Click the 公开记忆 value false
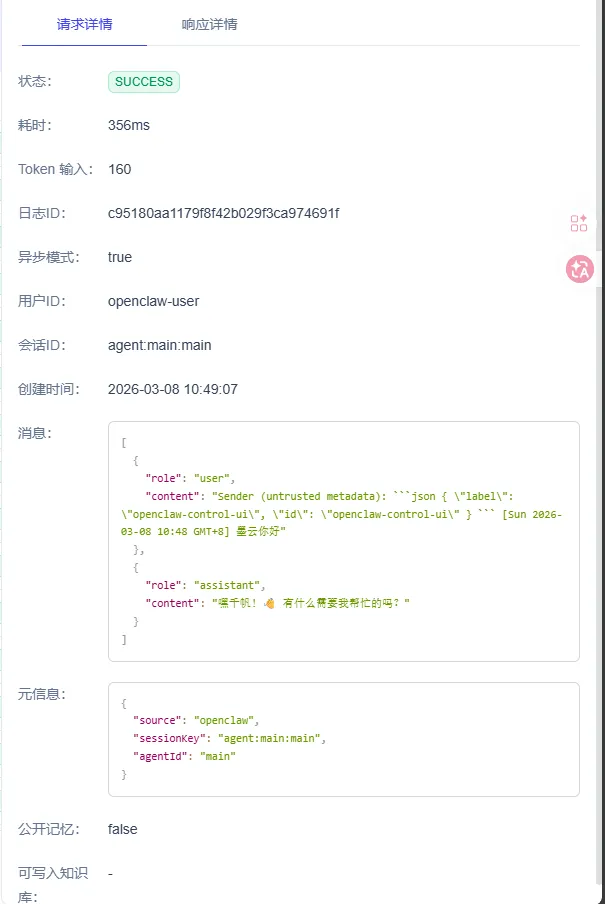The height and width of the screenshot is (904, 605). tap(122, 829)
